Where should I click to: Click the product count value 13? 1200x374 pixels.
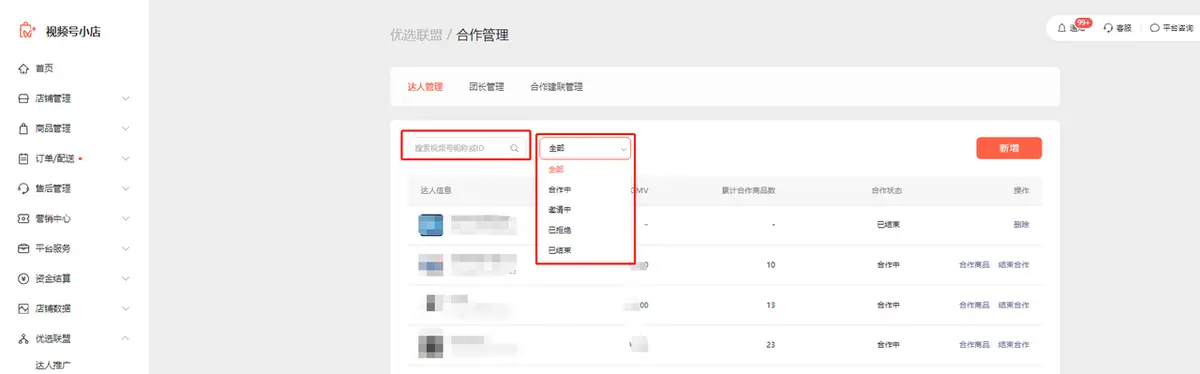coord(771,304)
